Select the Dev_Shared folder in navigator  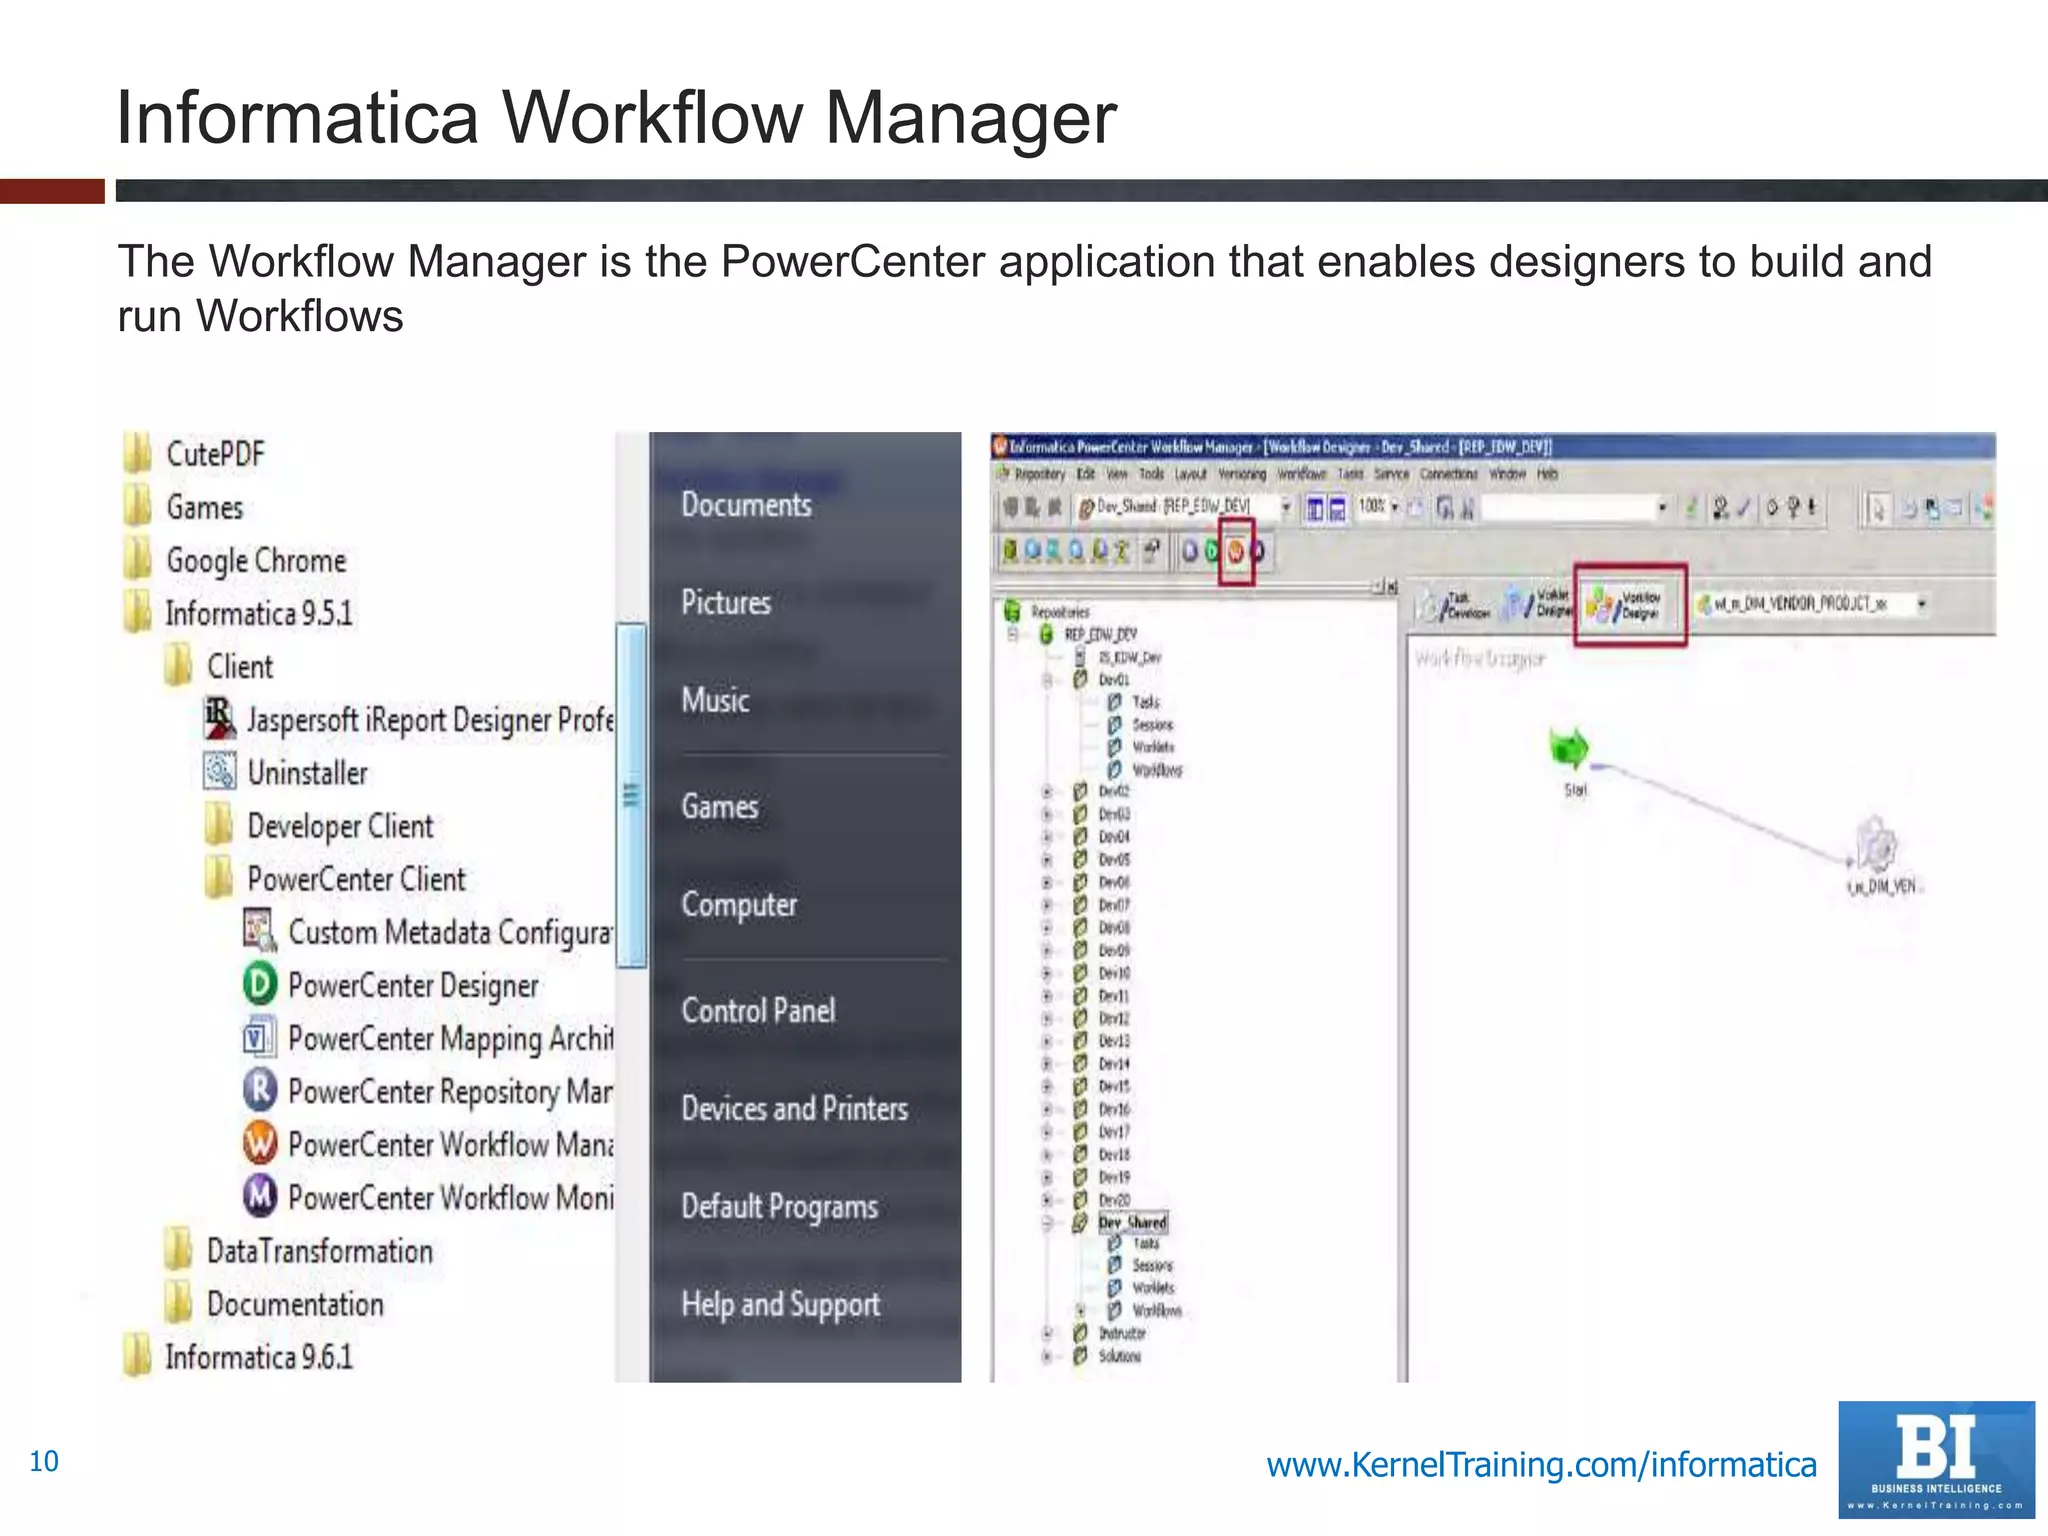tap(1132, 1222)
